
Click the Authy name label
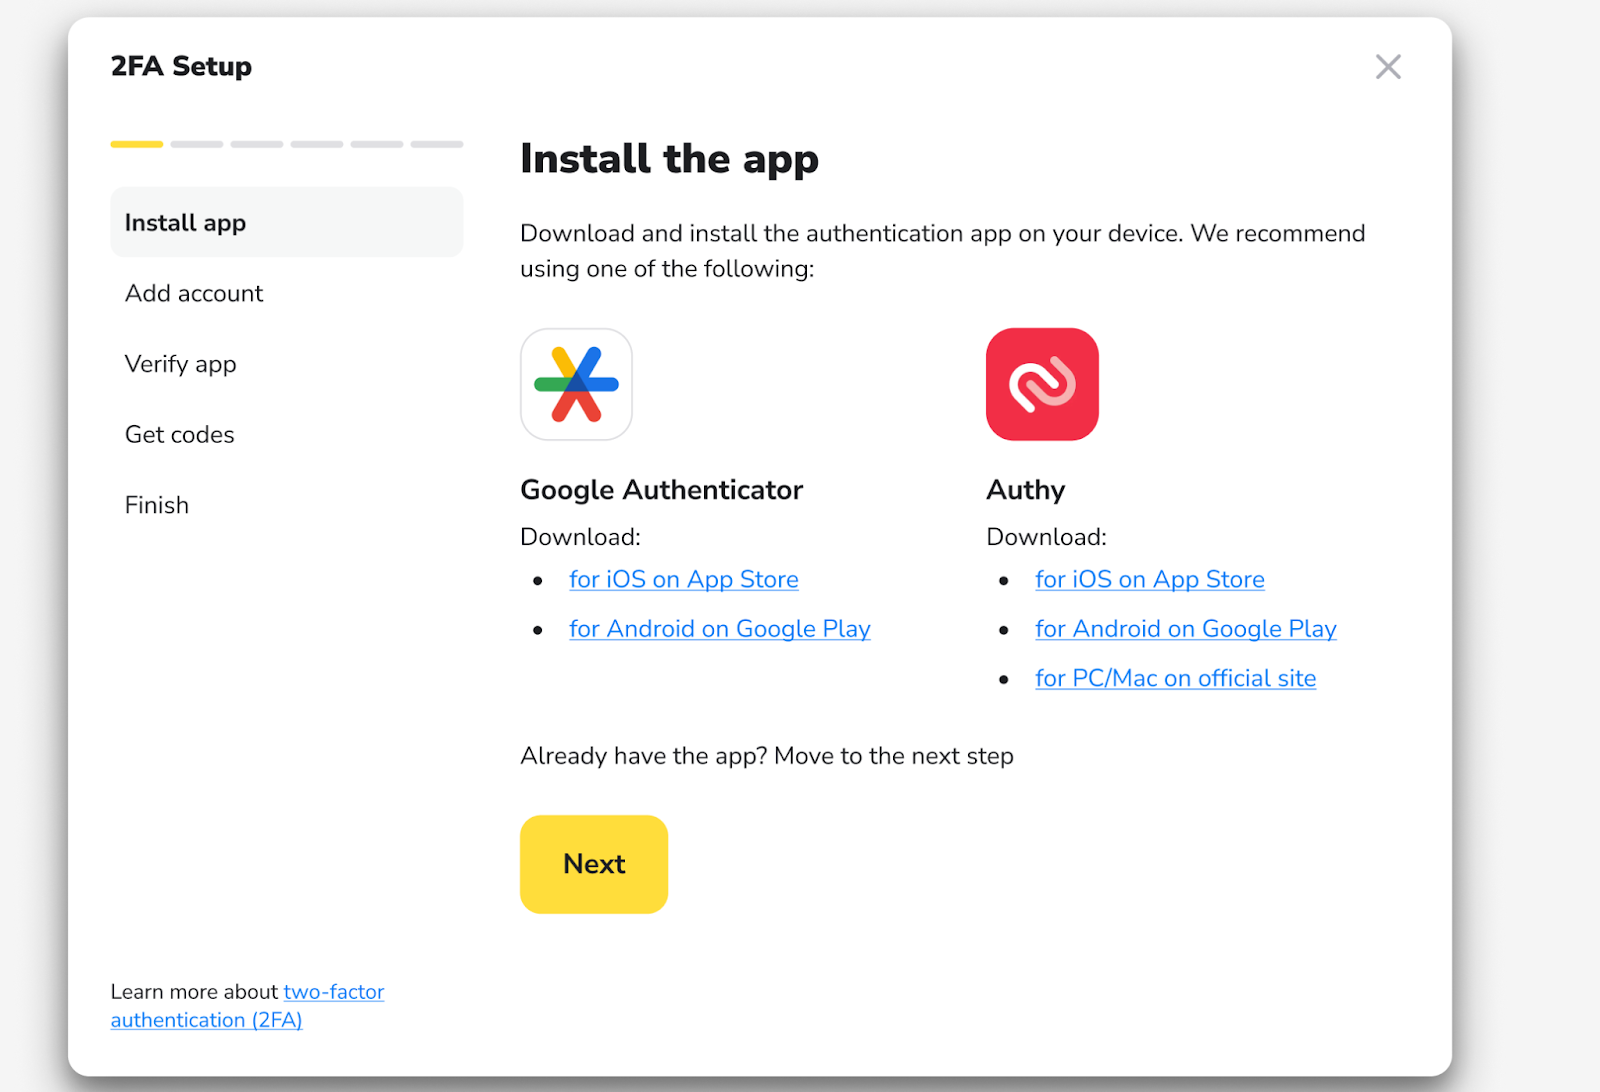(x=1025, y=490)
